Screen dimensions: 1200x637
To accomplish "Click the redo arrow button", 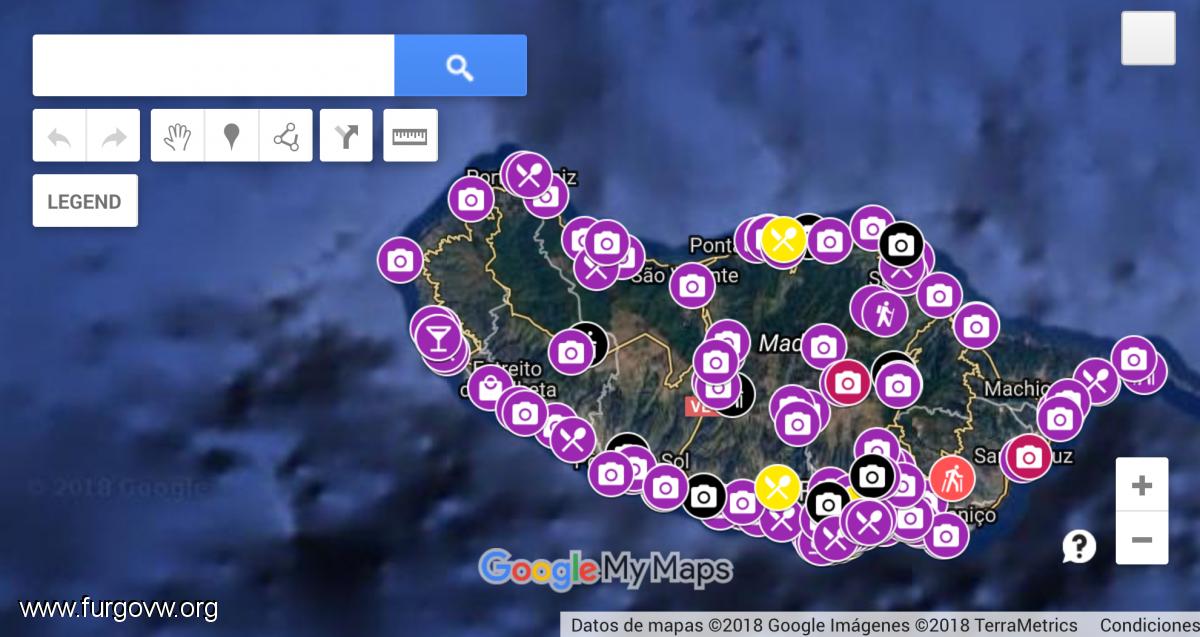I will click(113, 135).
